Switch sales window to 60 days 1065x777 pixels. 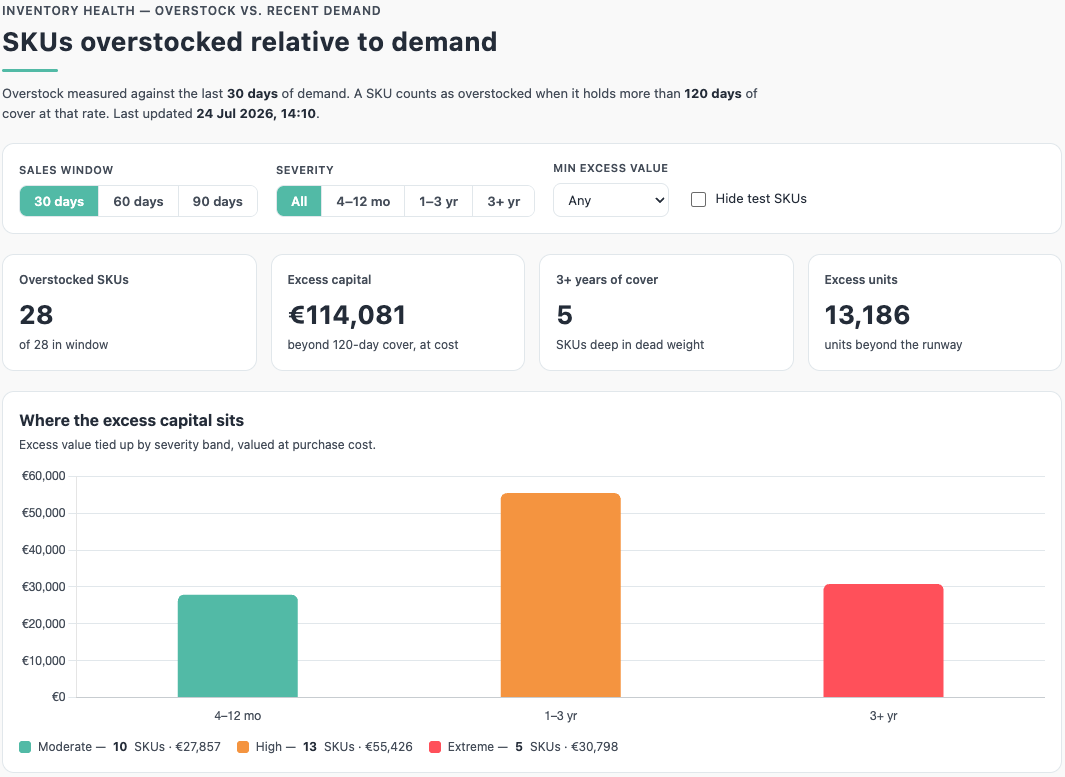coord(139,201)
